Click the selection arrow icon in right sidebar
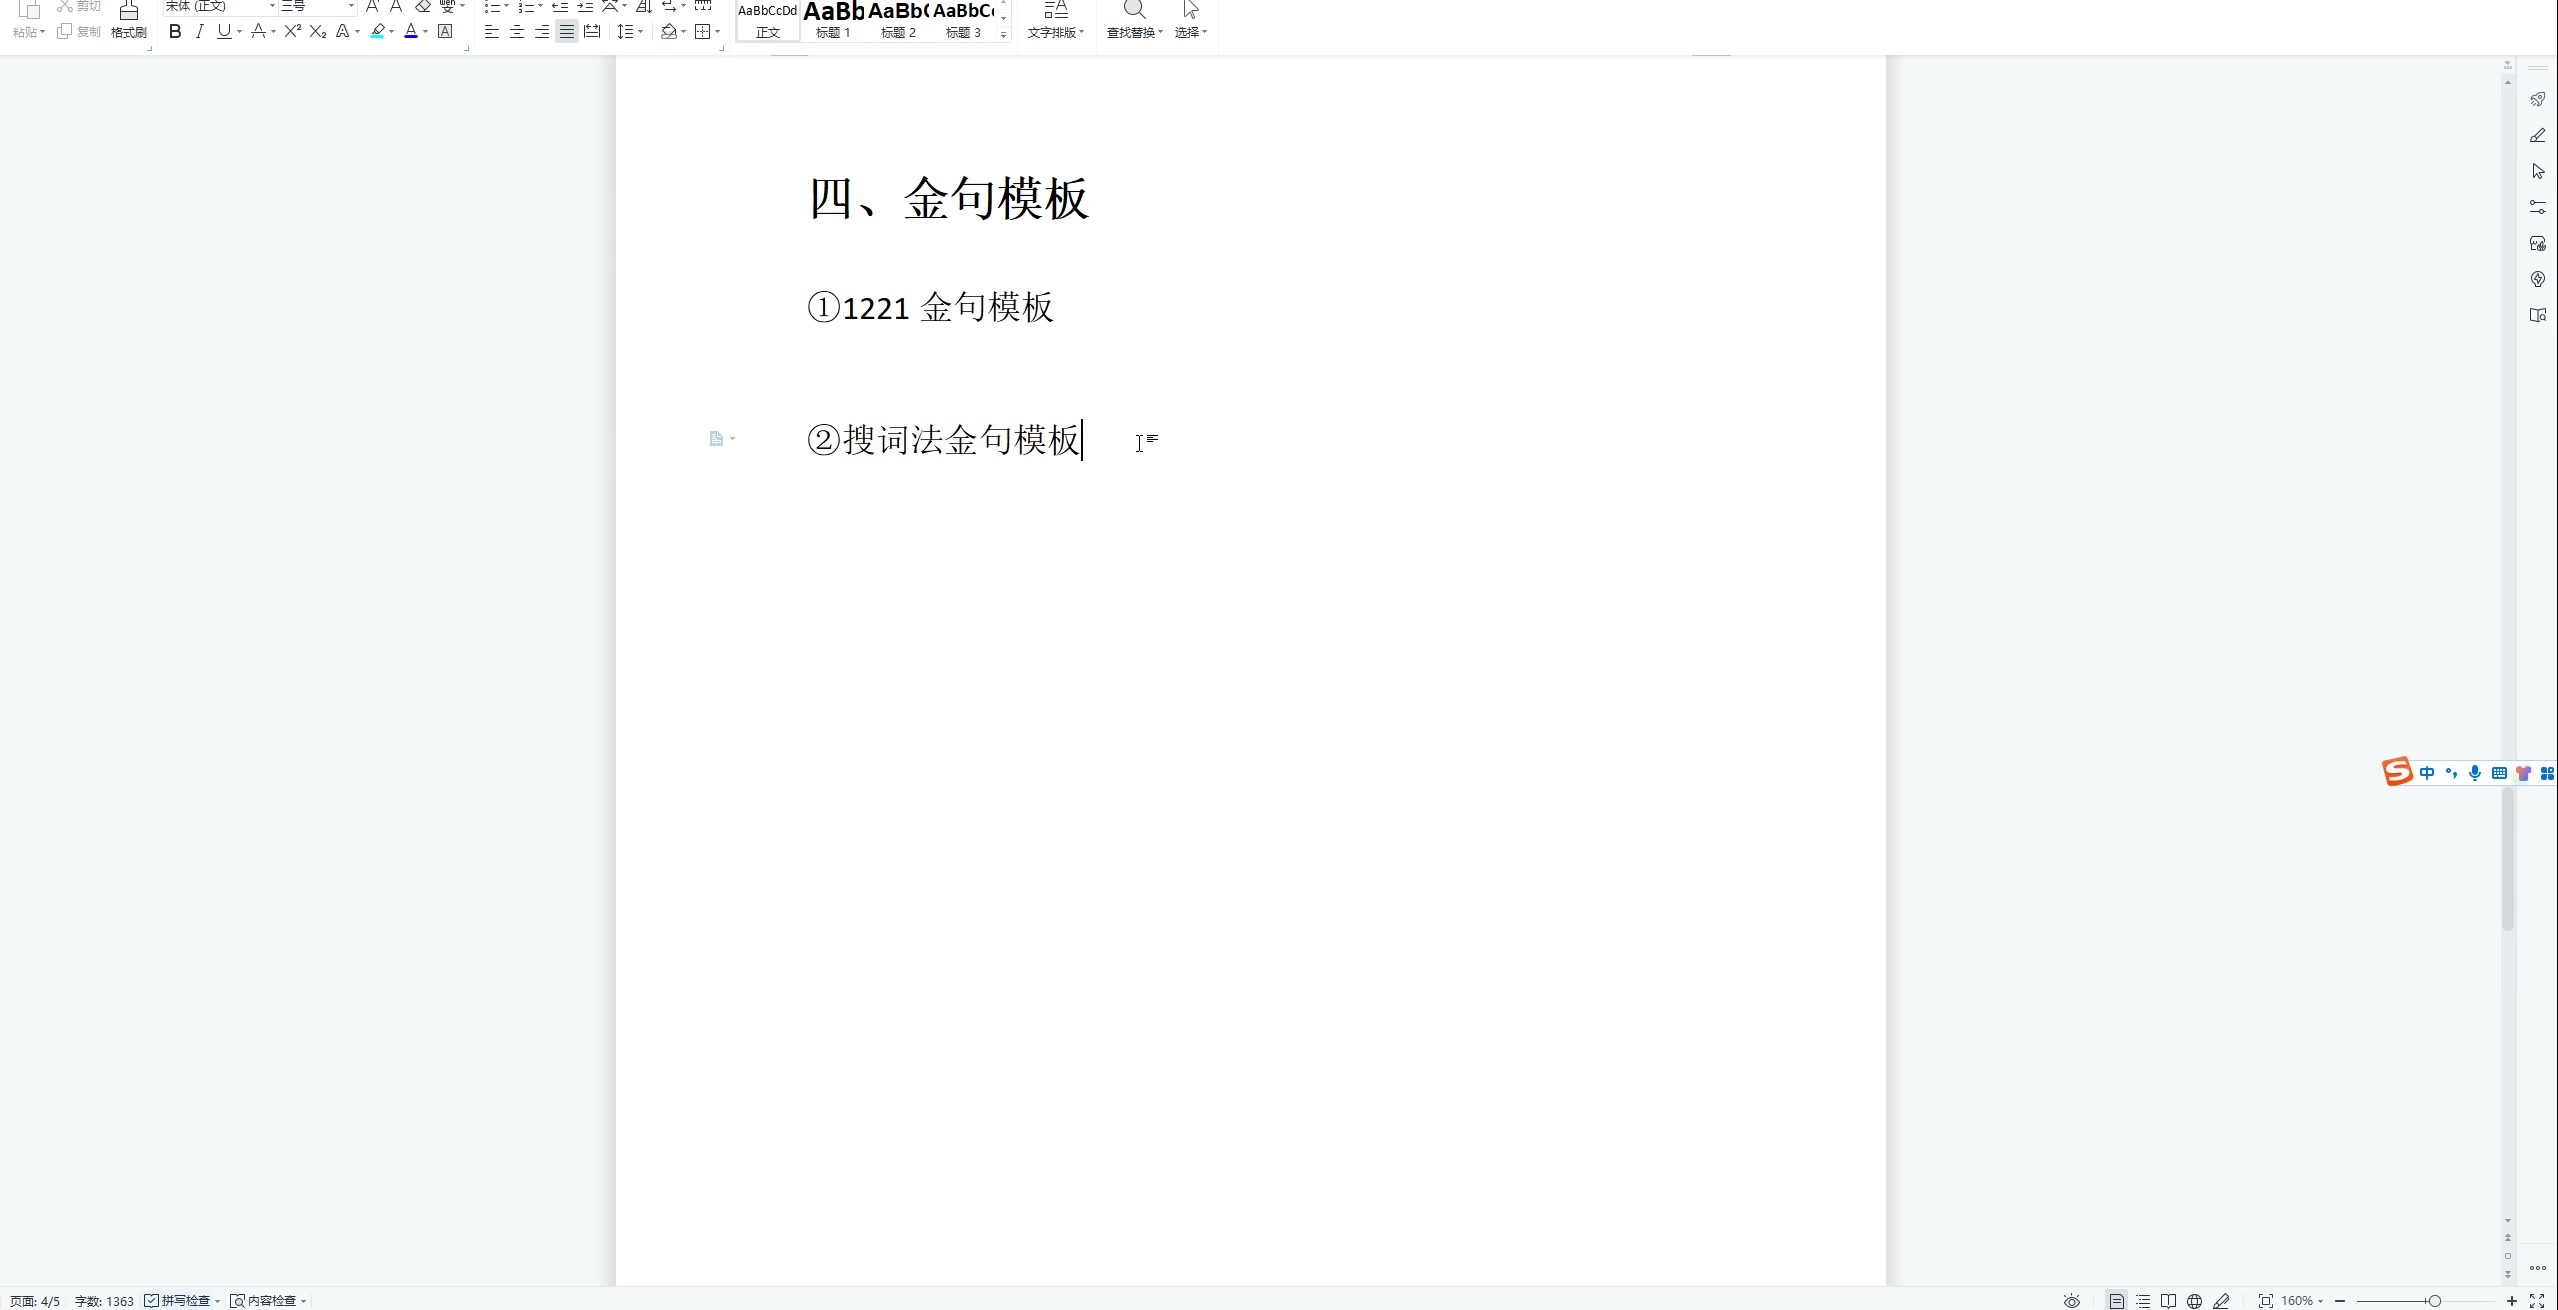This screenshot has width=2558, height=1310. tap(2537, 171)
